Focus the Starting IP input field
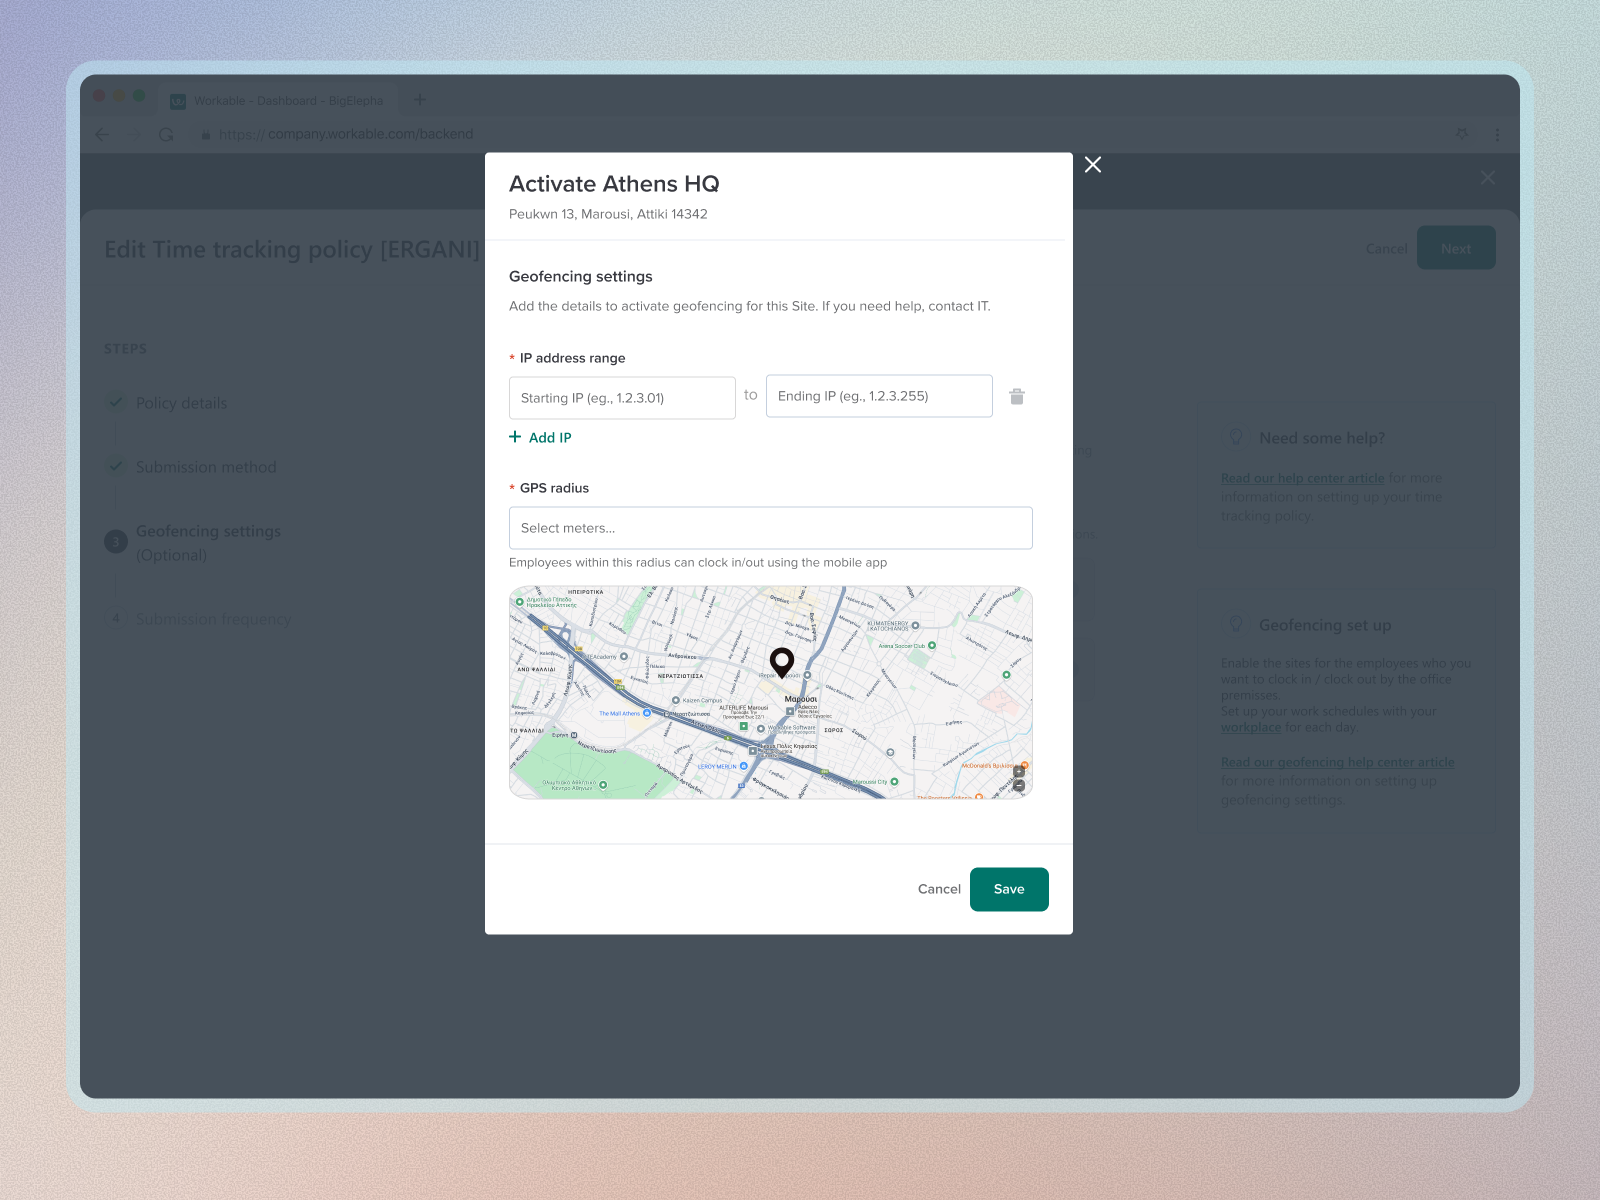Screen dimensions: 1600x1200 [622, 398]
